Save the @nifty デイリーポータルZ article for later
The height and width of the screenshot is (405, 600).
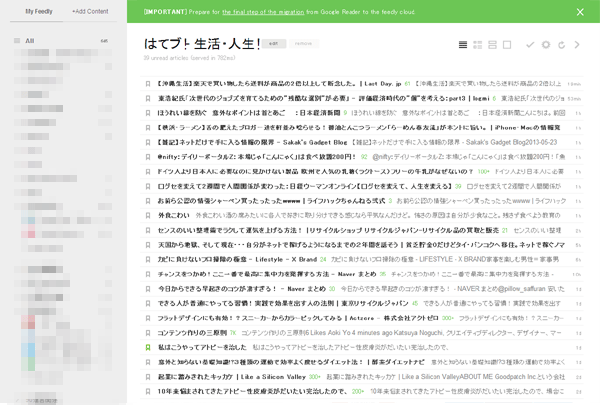[x=148, y=157]
